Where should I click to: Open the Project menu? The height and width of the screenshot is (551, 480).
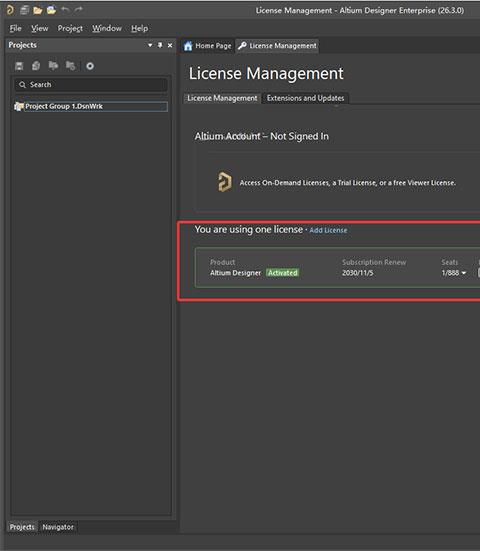pyautogui.click(x=70, y=28)
